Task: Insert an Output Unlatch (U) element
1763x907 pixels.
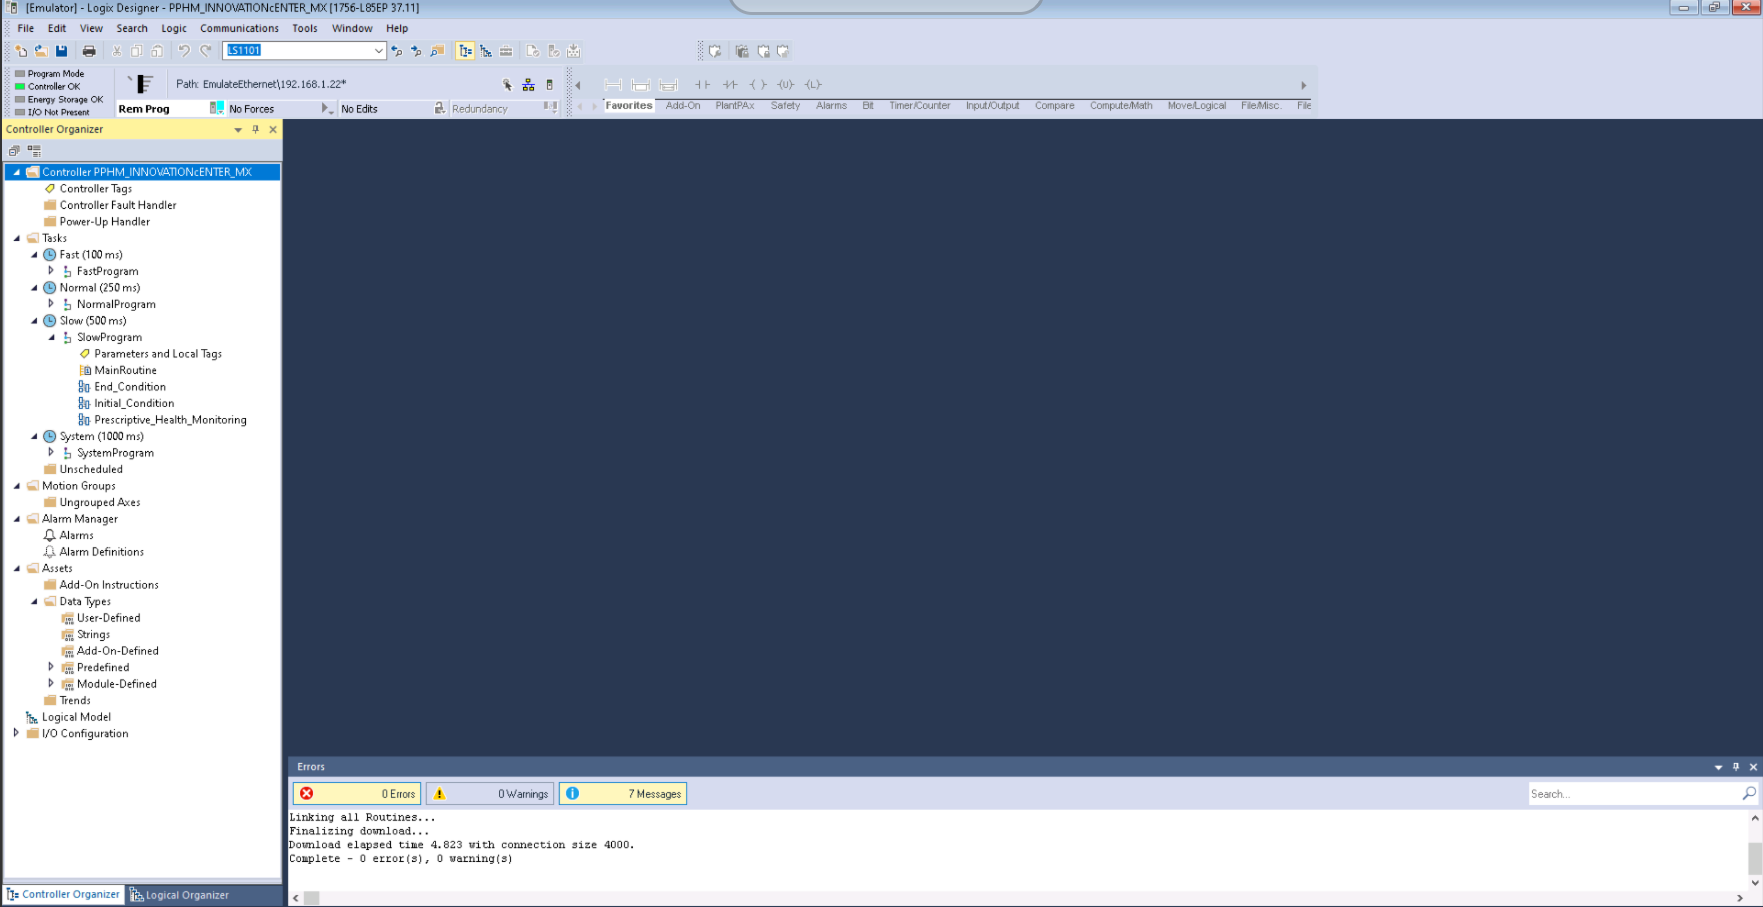Action: click(786, 85)
